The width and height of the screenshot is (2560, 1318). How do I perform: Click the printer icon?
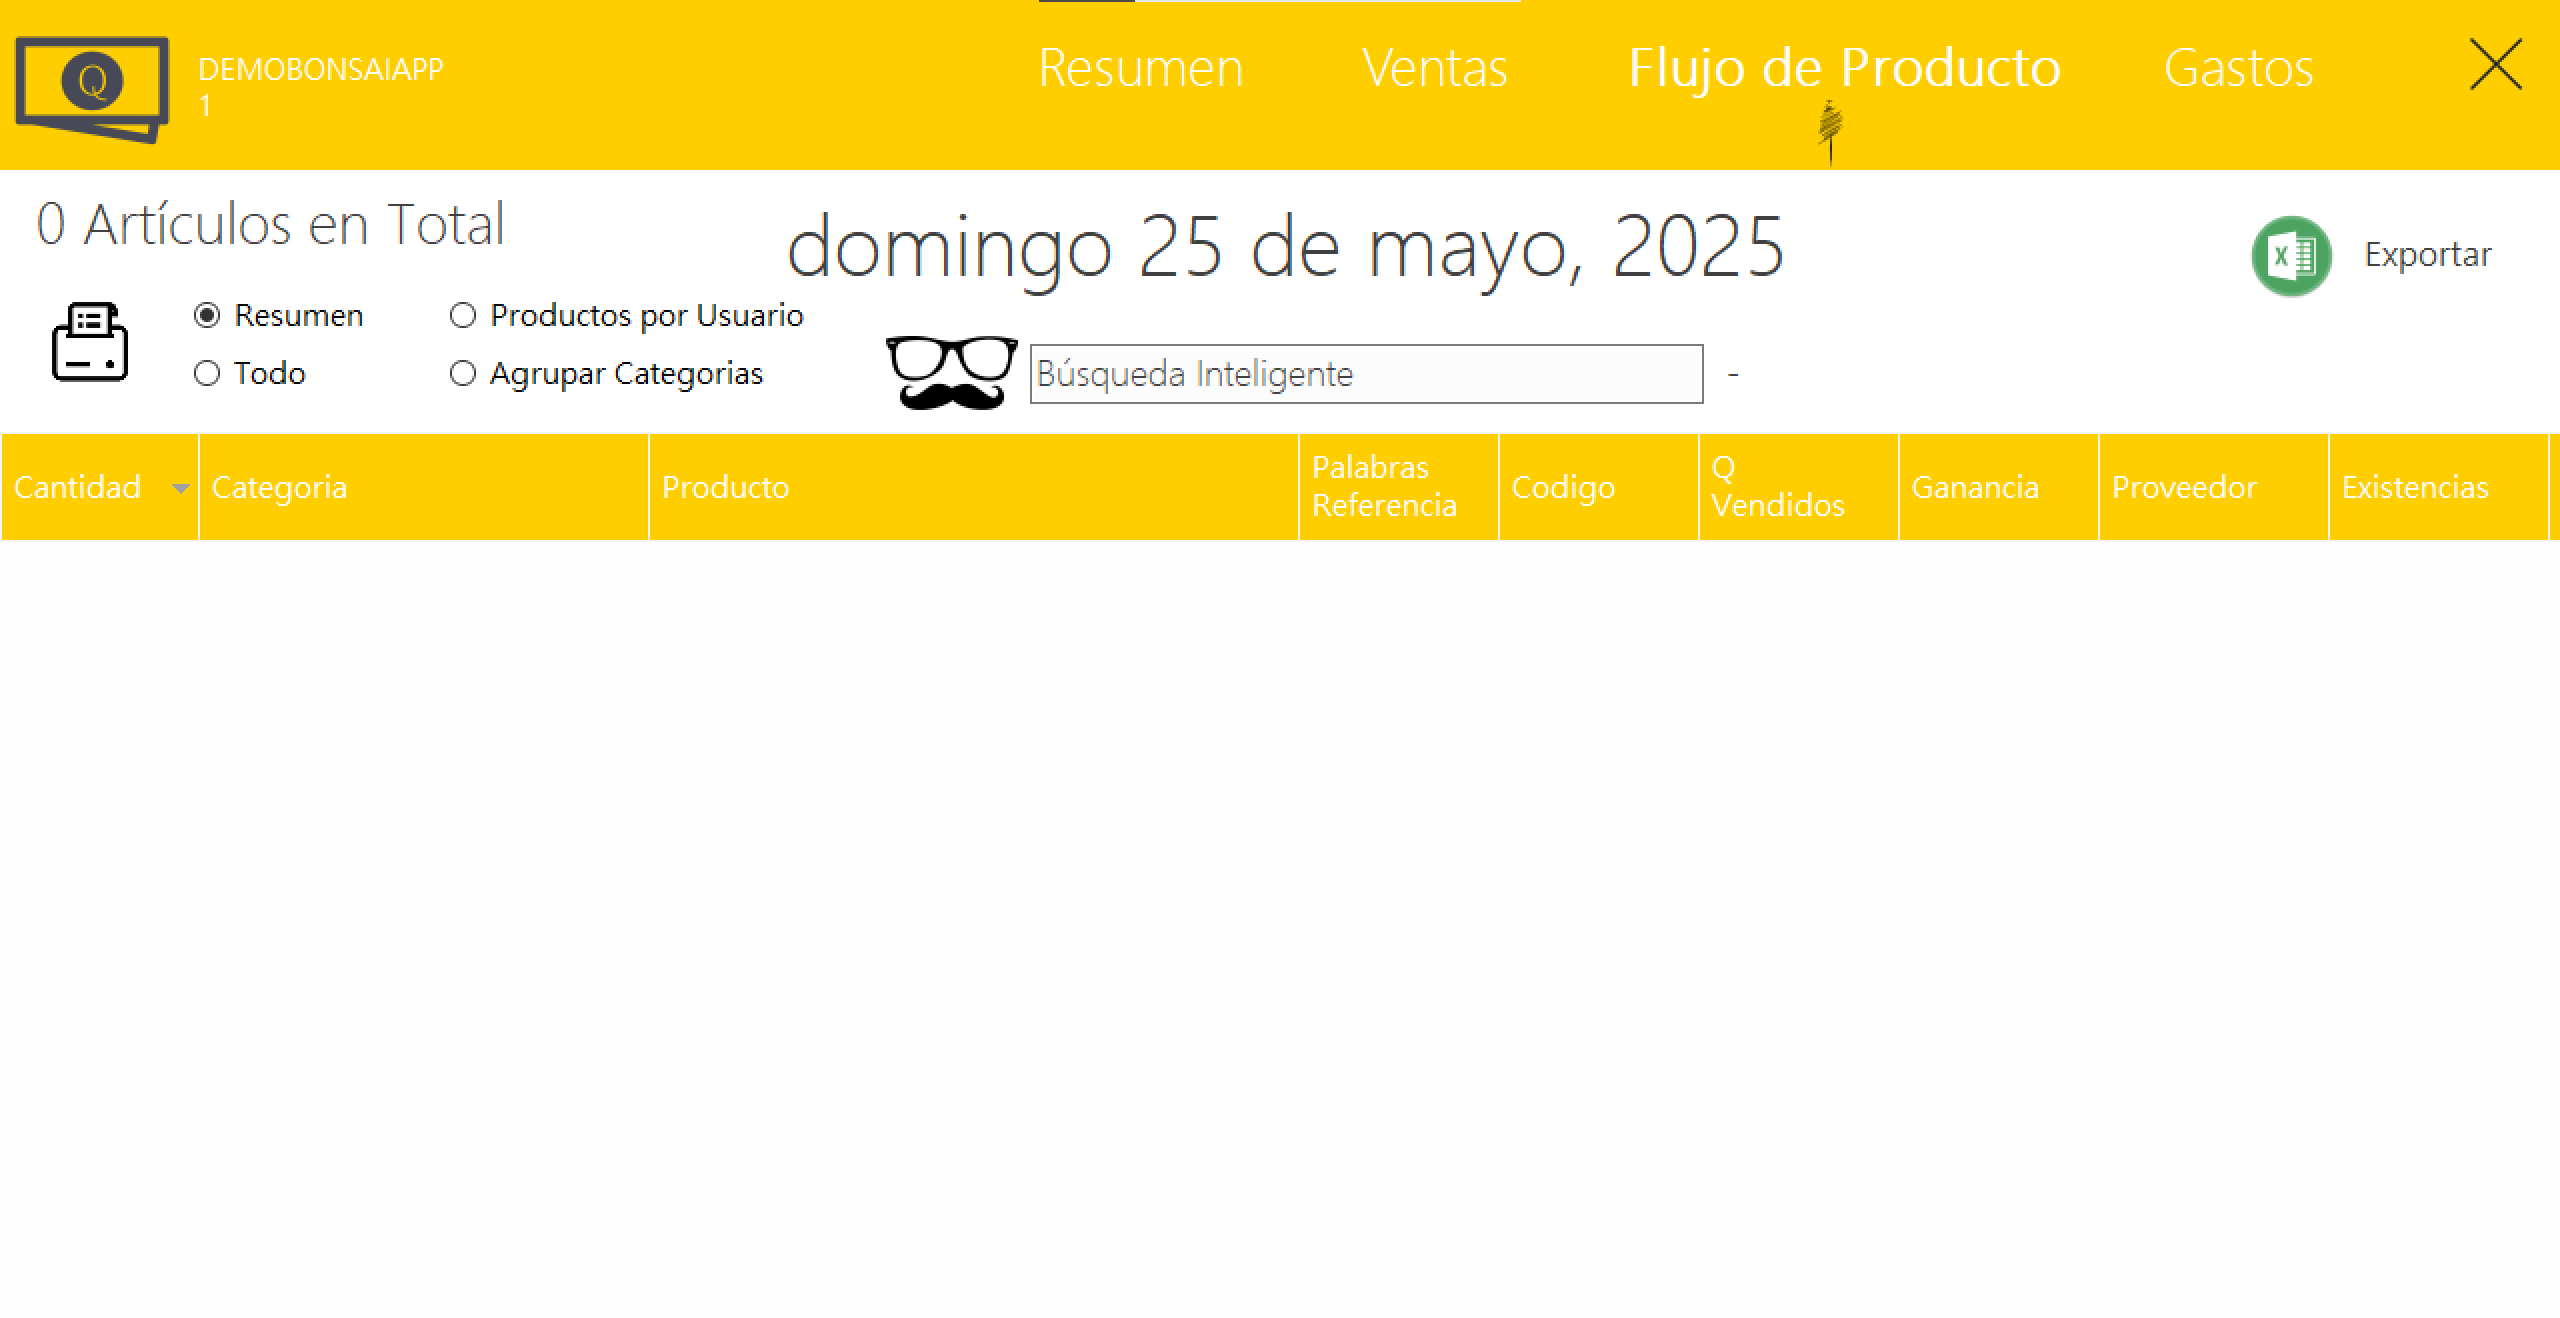pos(90,342)
